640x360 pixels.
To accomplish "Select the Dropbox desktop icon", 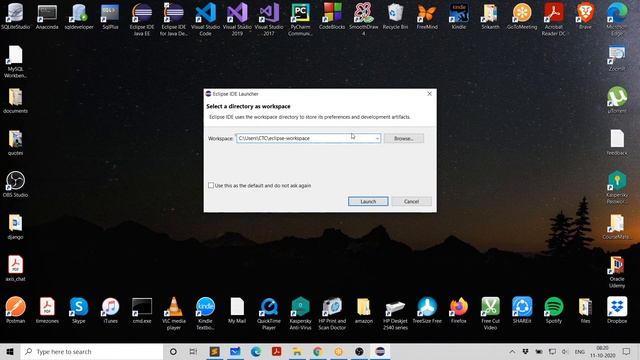I will point(617,310).
